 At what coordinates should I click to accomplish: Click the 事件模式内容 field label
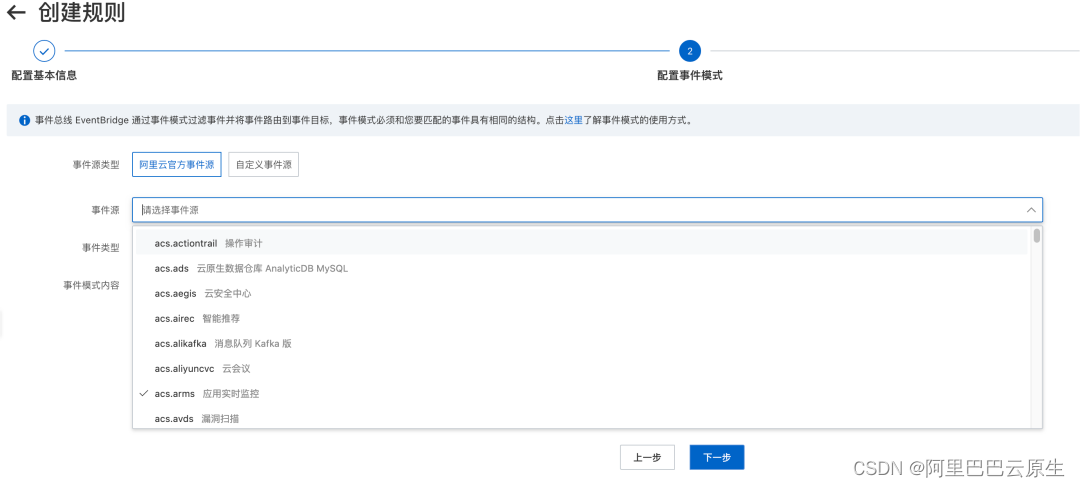pos(92,285)
